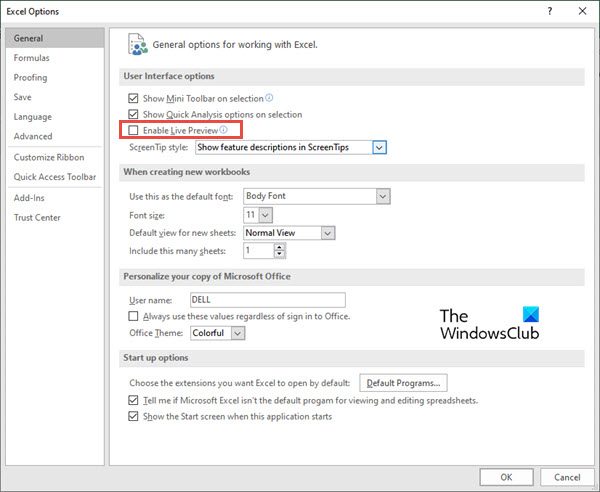Viewport: 600px width, 492px height.
Task: Click info icon beside Show Mini Toolbar
Action: pos(269,98)
